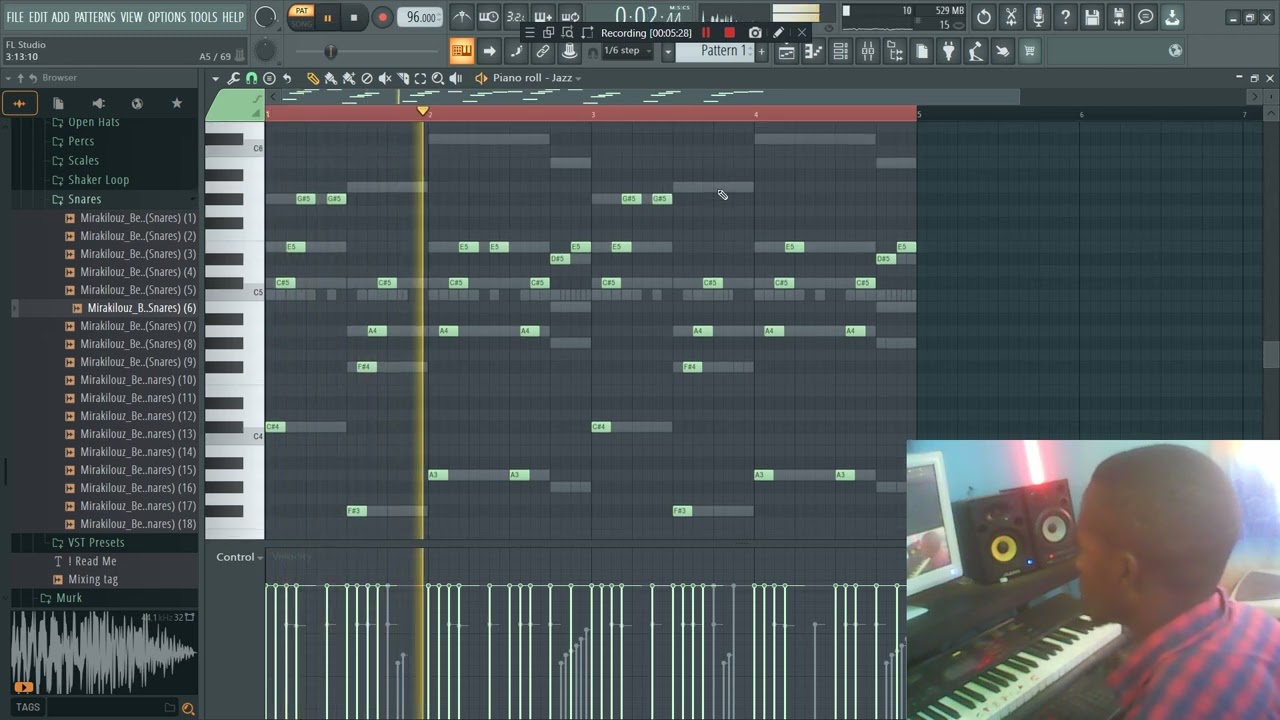Choose the Select marquee tool
Image resolution: width=1280 pixels, height=720 pixels.
(x=420, y=78)
